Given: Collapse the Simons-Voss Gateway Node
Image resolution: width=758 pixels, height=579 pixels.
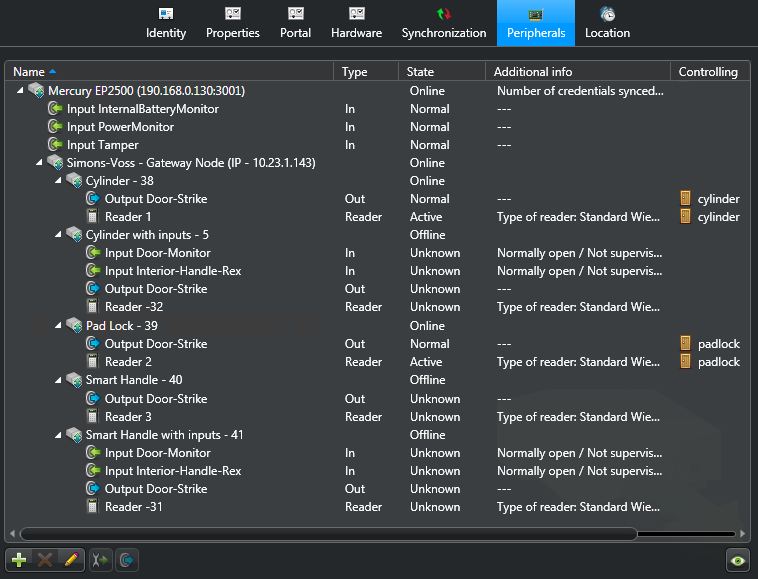Looking at the screenshot, I should pyautogui.click(x=41, y=163).
